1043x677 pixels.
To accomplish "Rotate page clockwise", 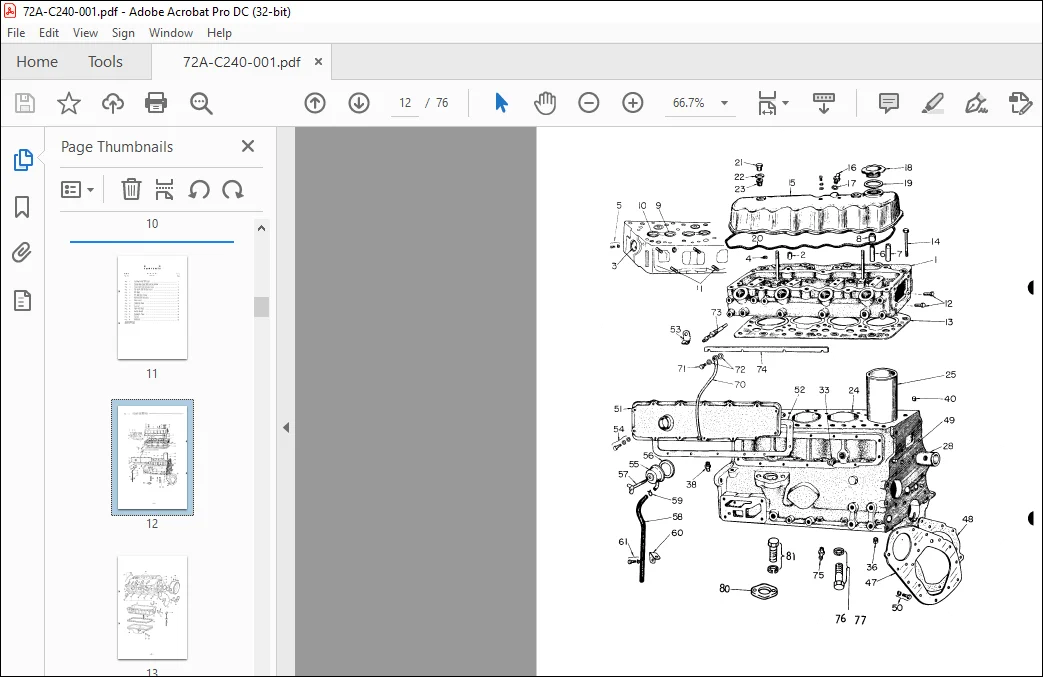I will tap(233, 190).
